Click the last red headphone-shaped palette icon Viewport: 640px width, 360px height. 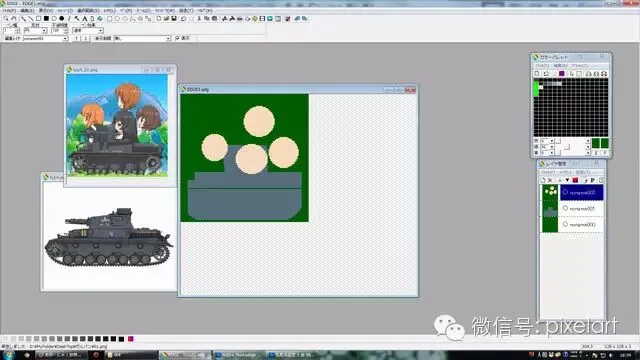[604, 73]
